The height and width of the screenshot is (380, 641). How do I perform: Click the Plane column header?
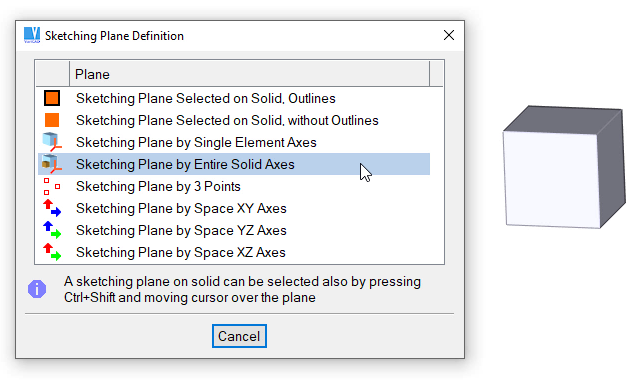pyautogui.click(x=249, y=74)
